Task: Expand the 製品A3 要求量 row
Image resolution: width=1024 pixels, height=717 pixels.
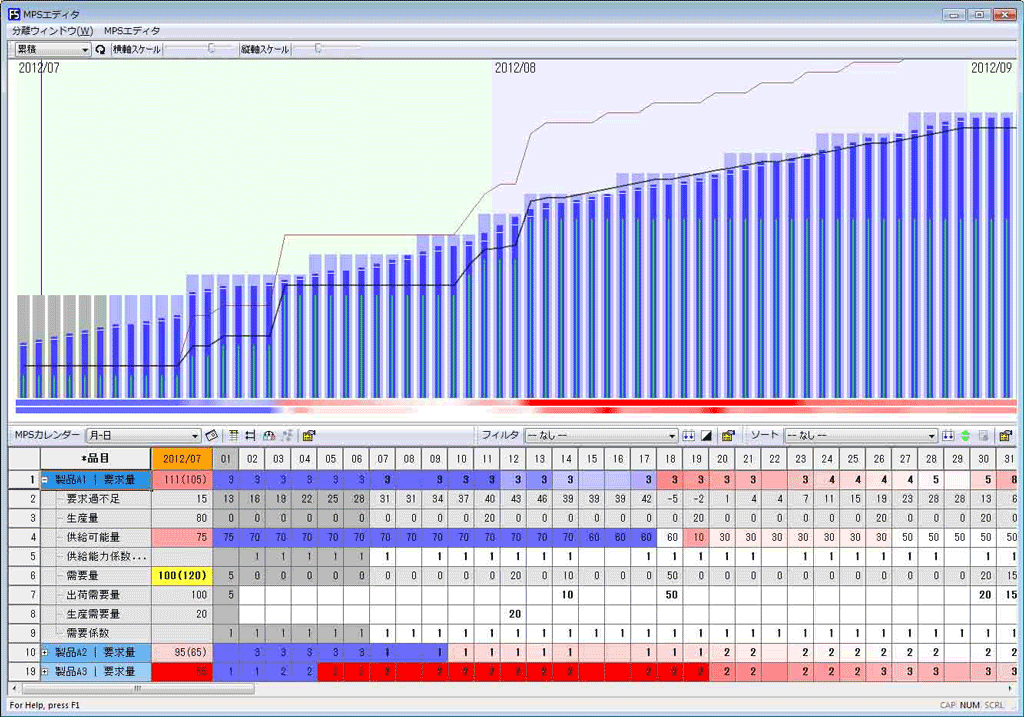Action: pyautogui.click(x=45, y=671)
